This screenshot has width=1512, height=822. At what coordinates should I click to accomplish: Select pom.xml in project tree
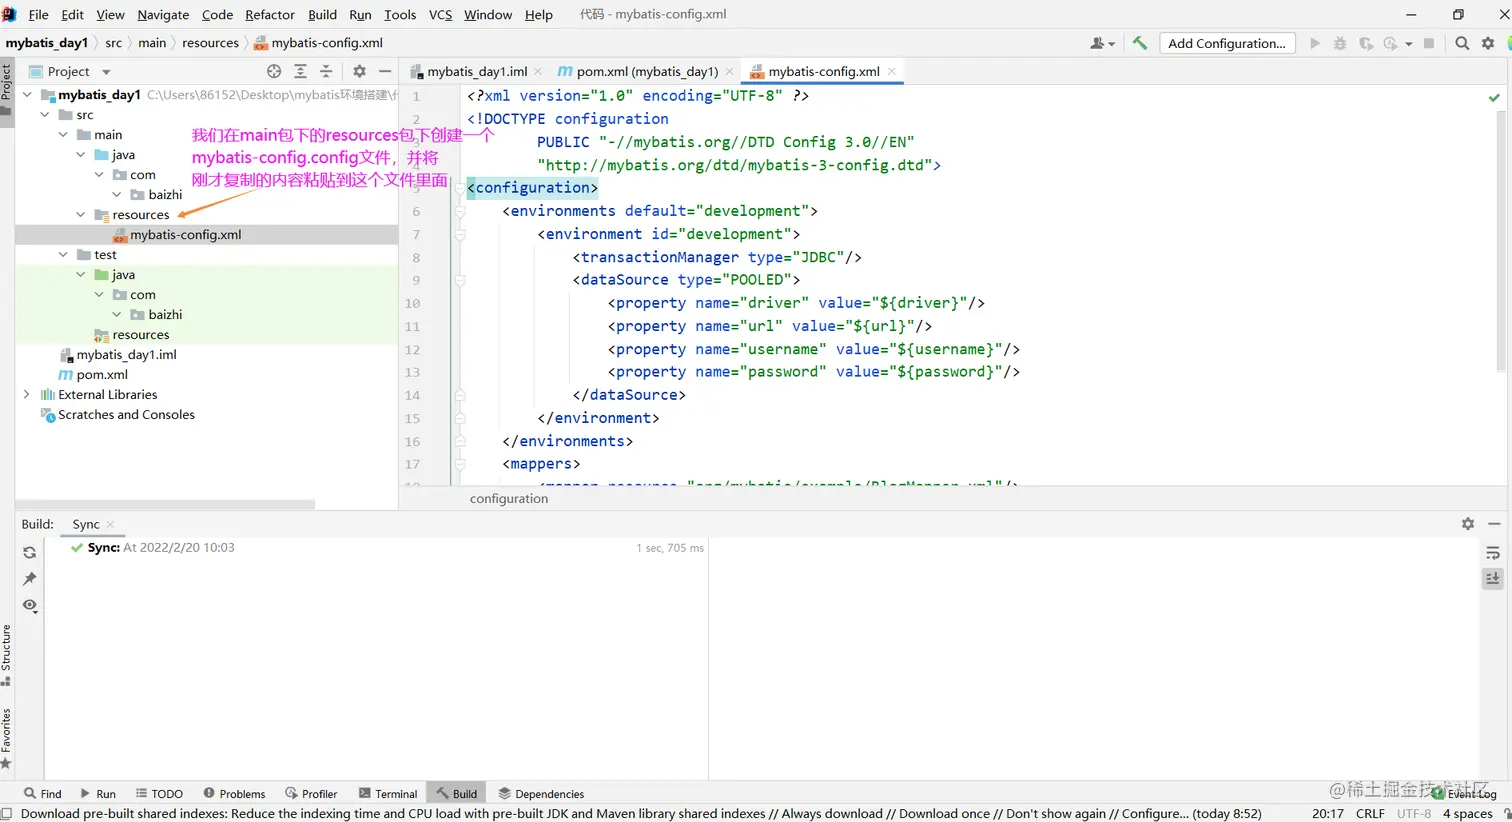tap(102, 375)
